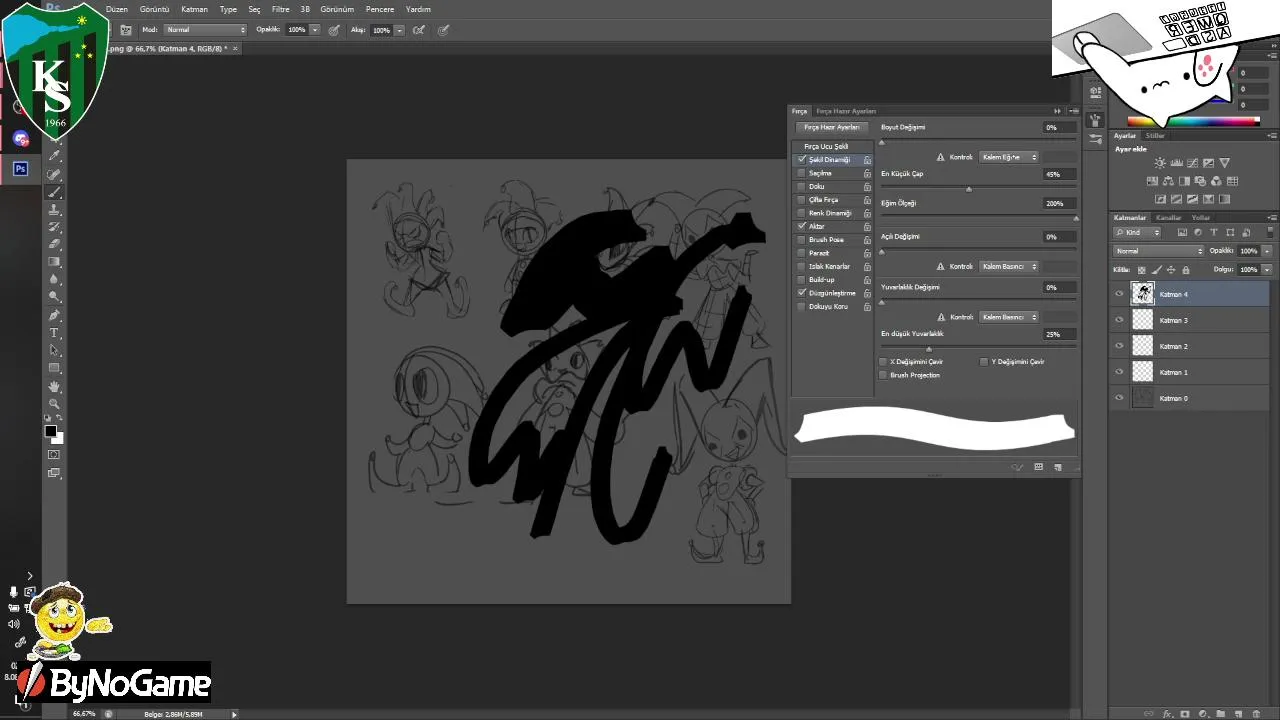Add a Curves adjustment

pyautogui.click(x=1192, y=163)
